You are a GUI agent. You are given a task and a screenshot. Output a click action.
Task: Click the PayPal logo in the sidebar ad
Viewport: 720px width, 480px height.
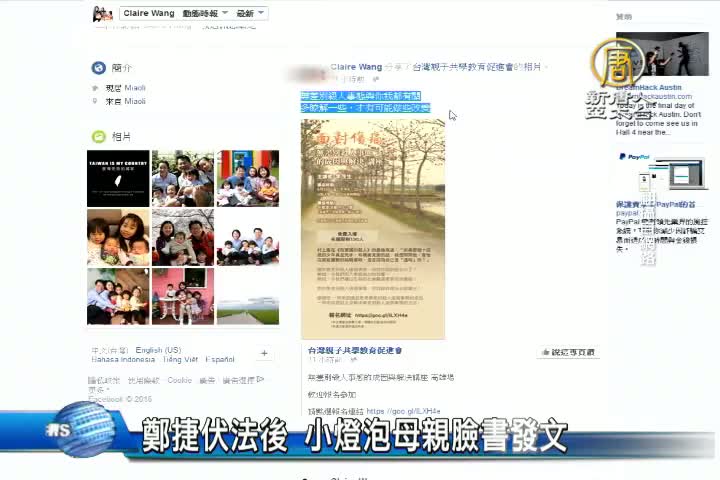click(x=634, y=157)
